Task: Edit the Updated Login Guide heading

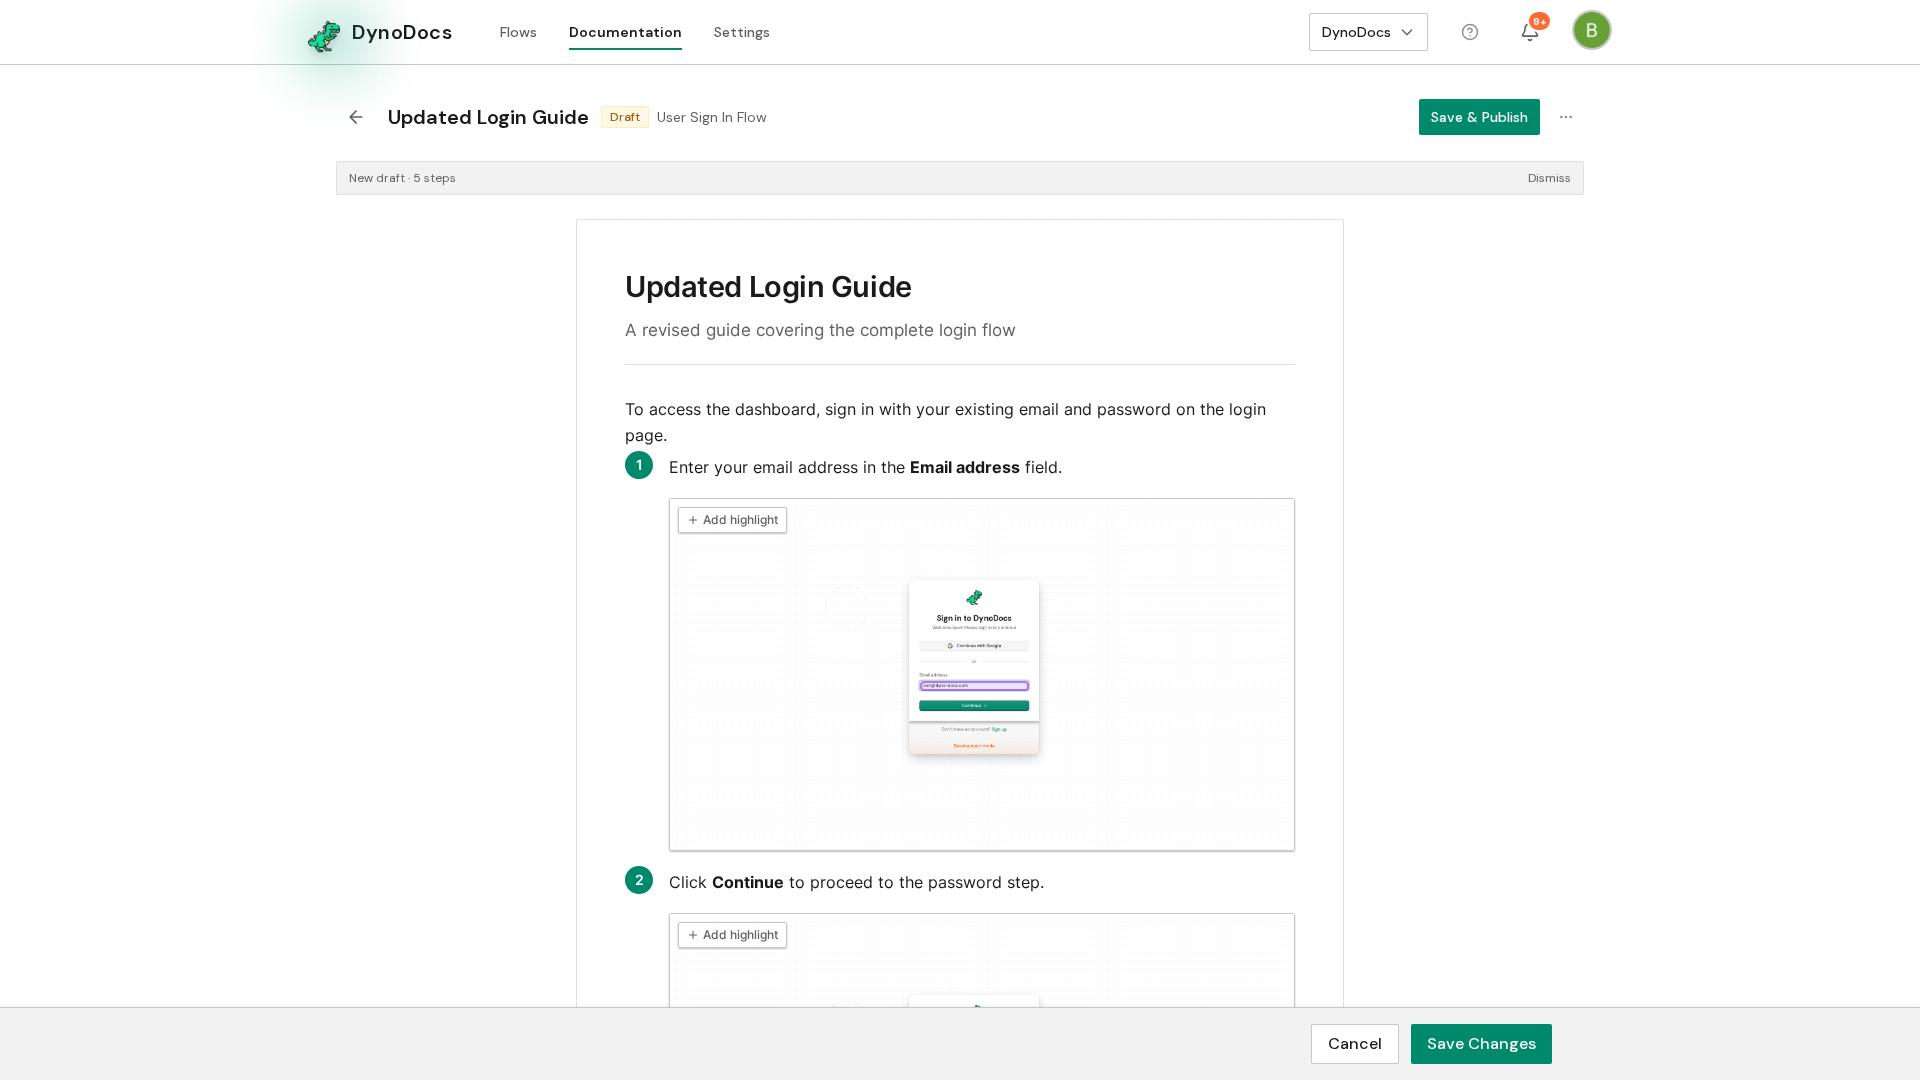Action: 768,287
